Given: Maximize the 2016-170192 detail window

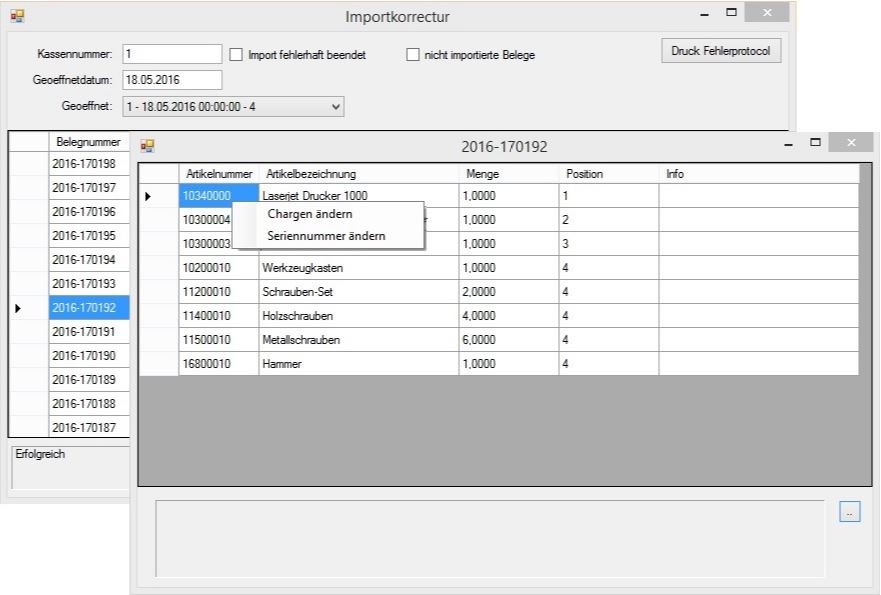Looking at the screenshot, I should pos(815,144).
